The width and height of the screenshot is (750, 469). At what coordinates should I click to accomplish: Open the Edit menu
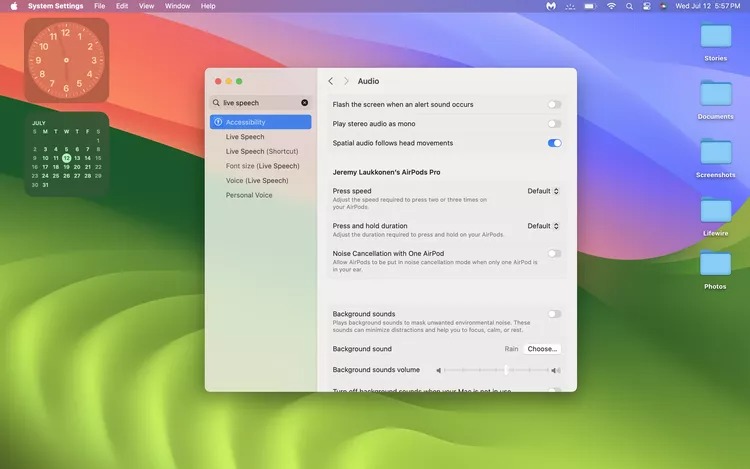coord(122,6)
